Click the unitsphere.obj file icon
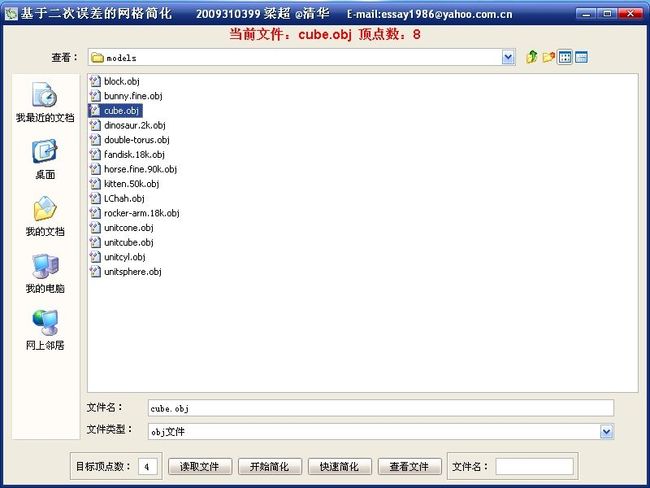 pyautogui.click(x=95, y=272)
